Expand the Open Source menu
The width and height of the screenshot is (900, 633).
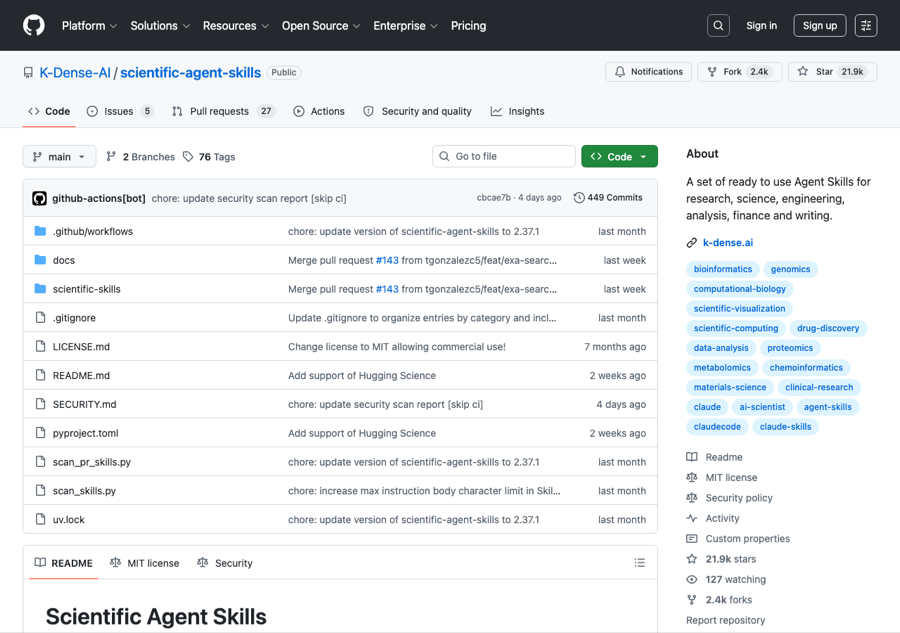coord(321,26)
